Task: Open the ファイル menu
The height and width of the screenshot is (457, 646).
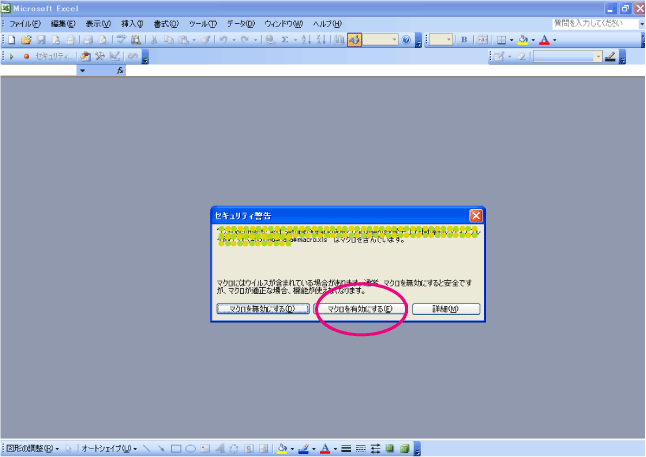Action: [26, 23]
